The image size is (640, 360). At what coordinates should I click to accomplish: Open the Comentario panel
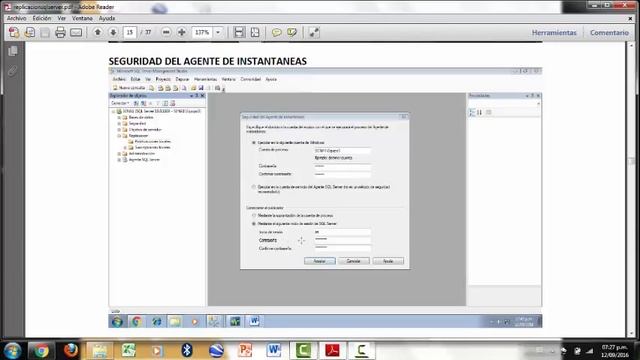pyautogui.click(x=609, y=33)
